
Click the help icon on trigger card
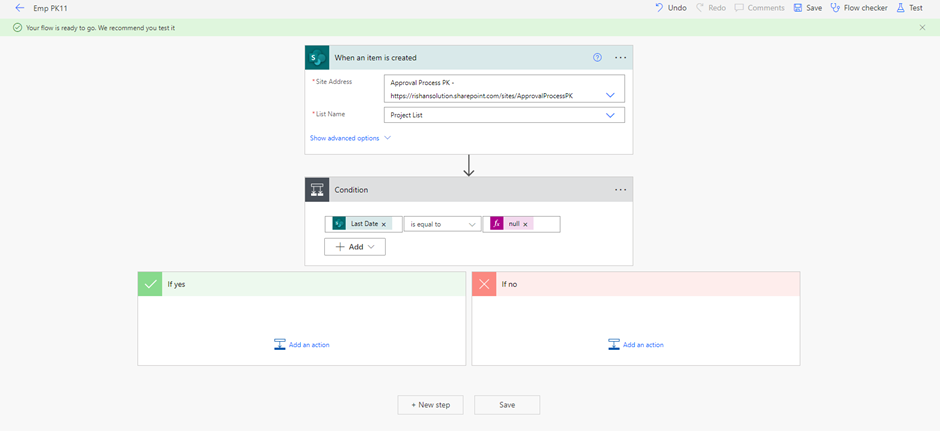click(x=598, y=58)
